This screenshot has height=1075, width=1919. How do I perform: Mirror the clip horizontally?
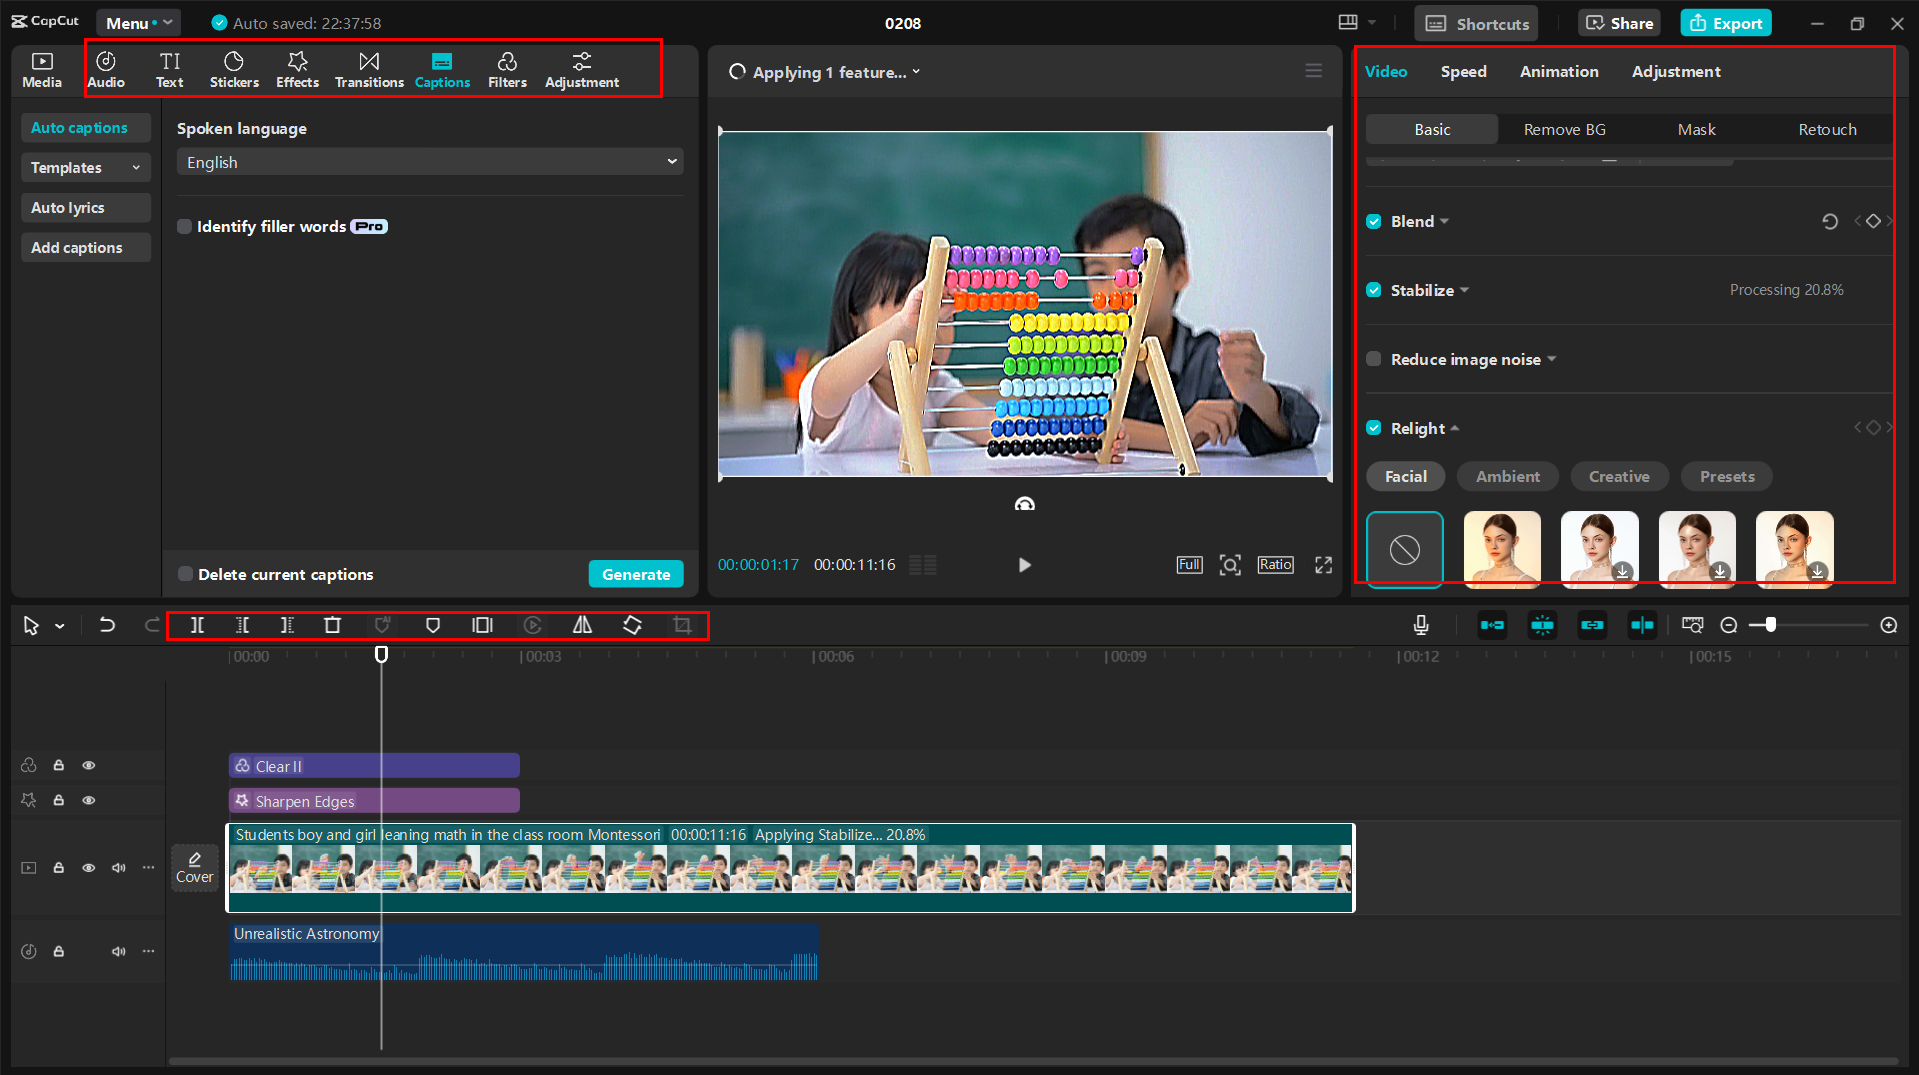(583, 625)
